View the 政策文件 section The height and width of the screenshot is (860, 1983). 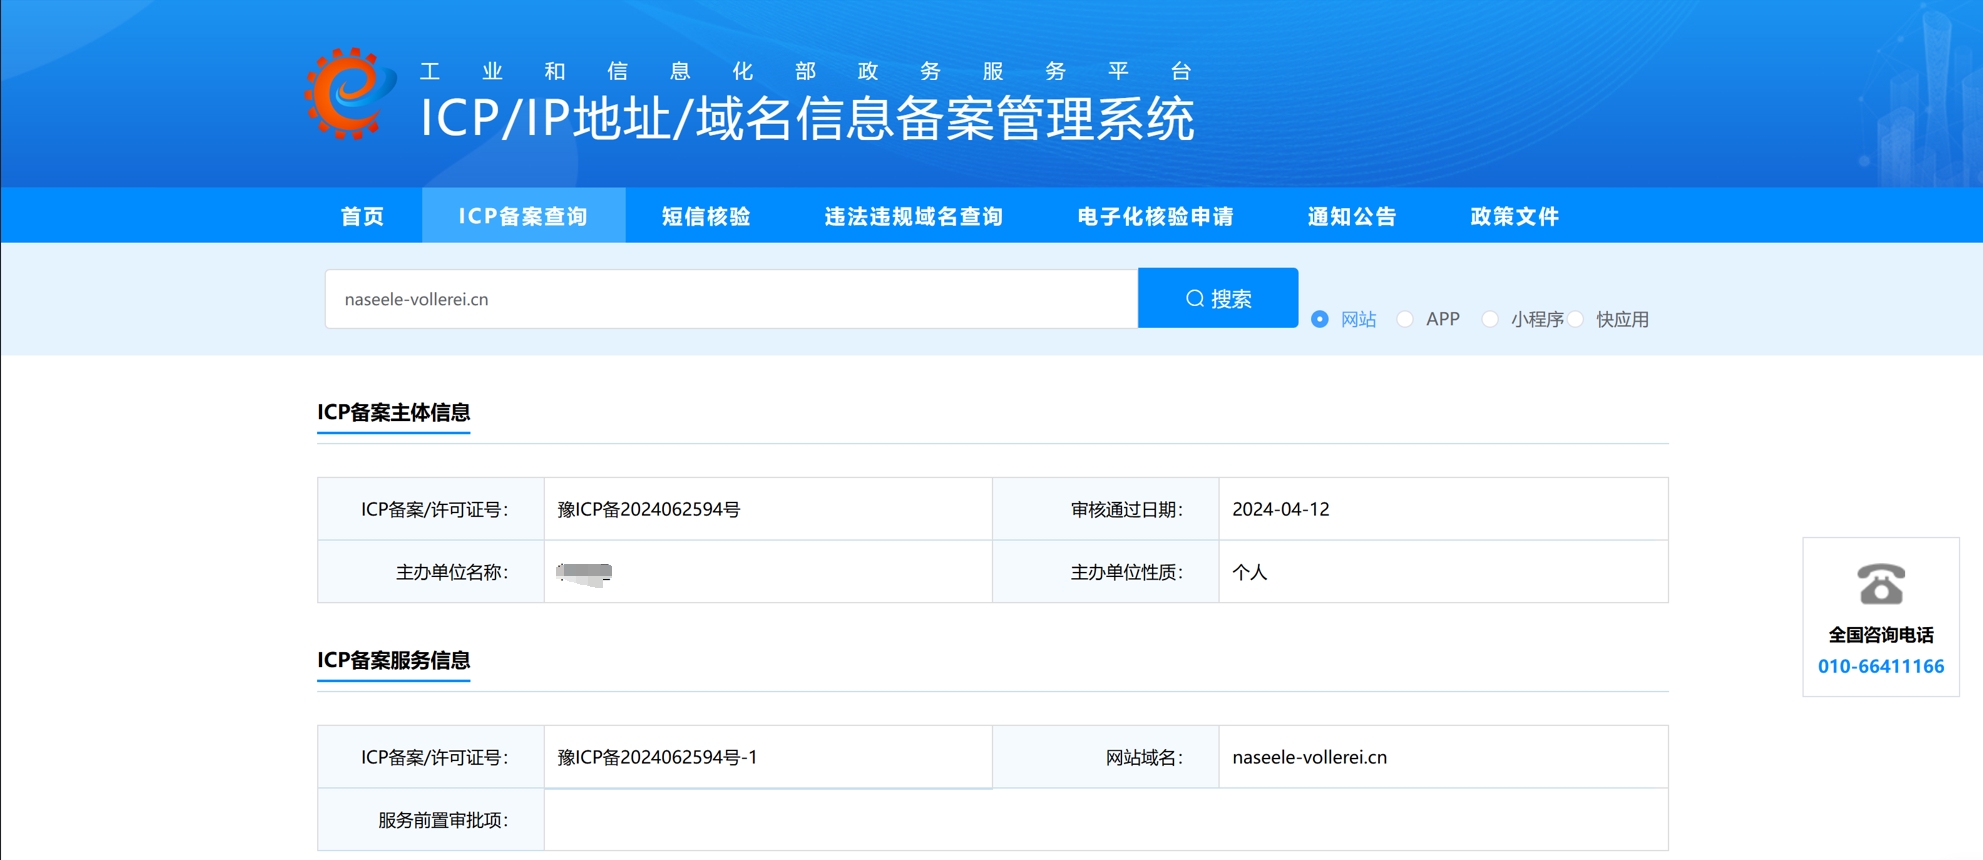(1514, 216)
